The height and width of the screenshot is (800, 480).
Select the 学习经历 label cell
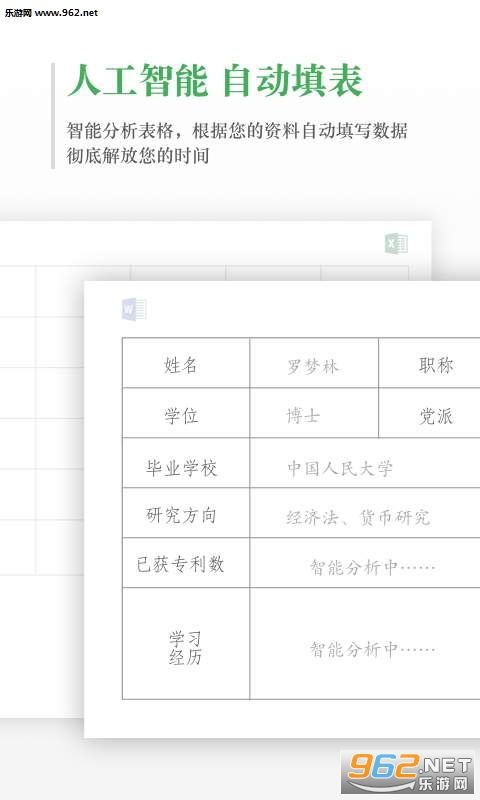pyautogui.click(x=186, y=644)
